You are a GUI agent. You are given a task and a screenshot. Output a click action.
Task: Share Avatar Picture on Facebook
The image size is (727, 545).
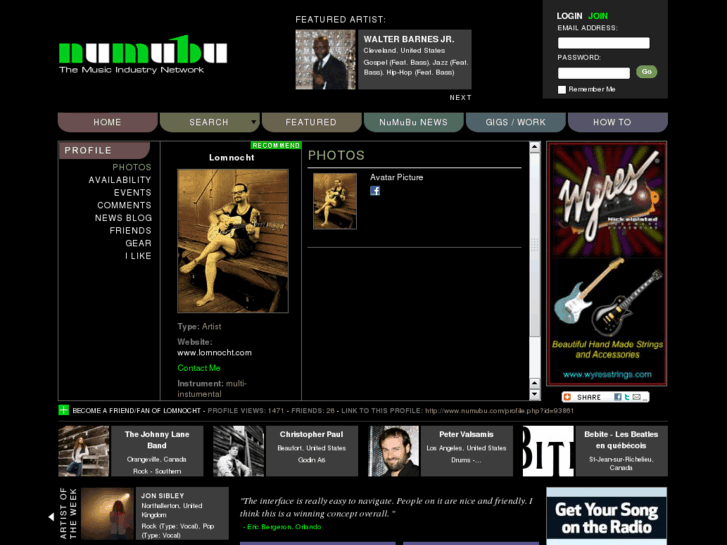375,191
